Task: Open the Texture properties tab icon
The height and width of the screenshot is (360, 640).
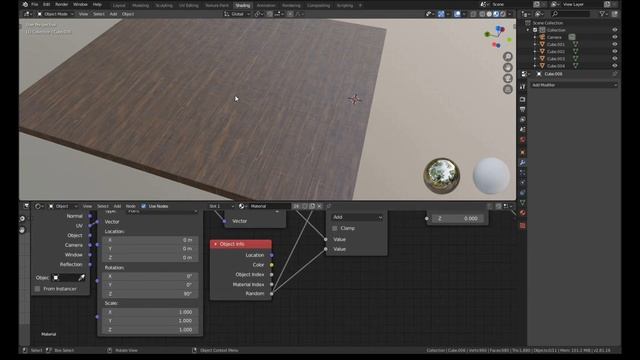Action: click(x=523, y=225)
